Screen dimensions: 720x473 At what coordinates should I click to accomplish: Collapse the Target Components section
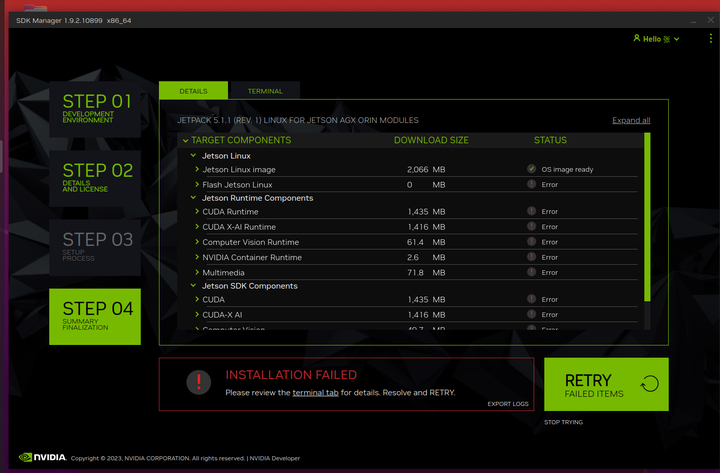click(x=186, y=141)
